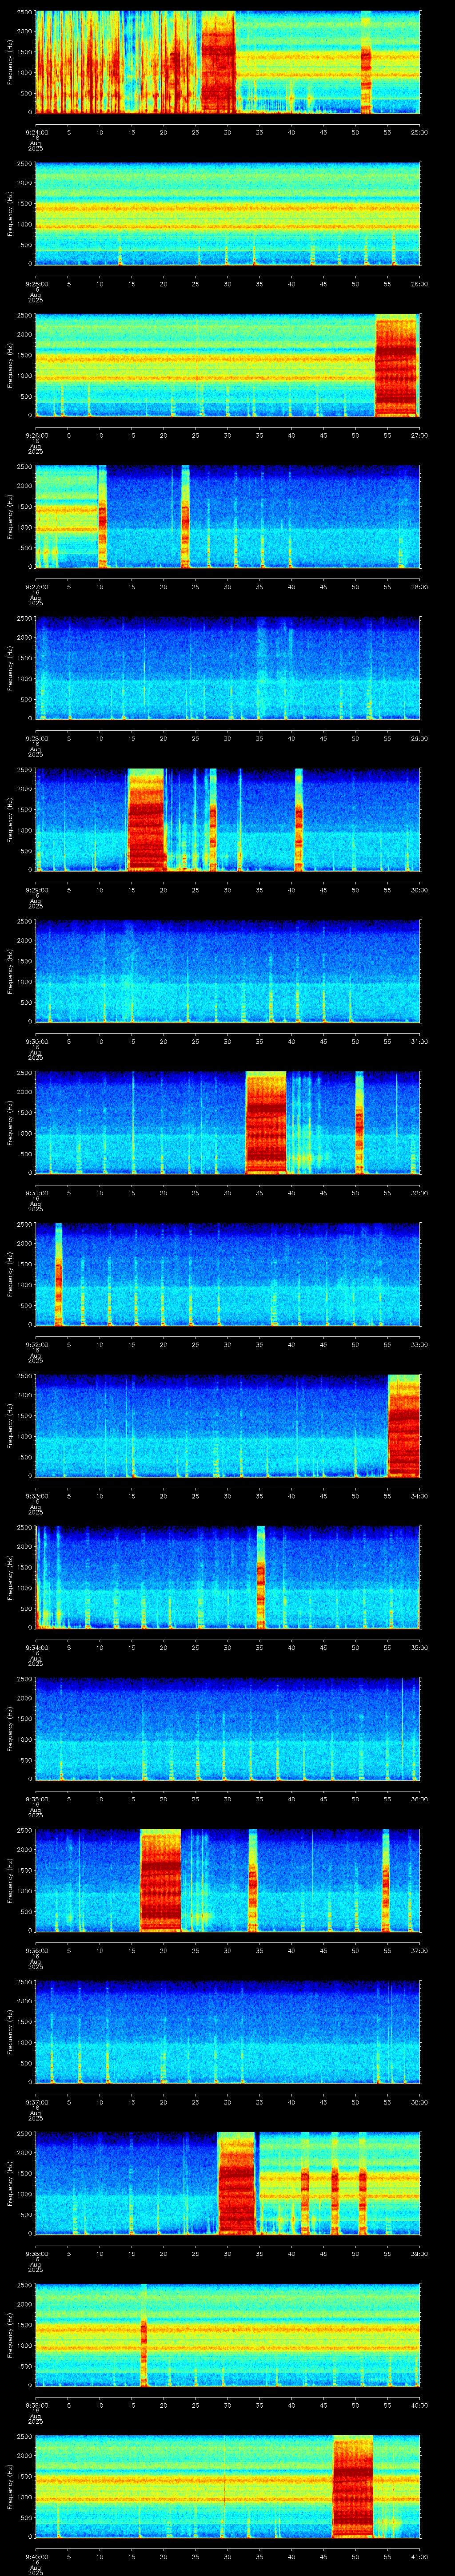Click the 9:33:00 time label
The height and width of the screenshot is (2576, 455).
click(x=36, y=1496)
